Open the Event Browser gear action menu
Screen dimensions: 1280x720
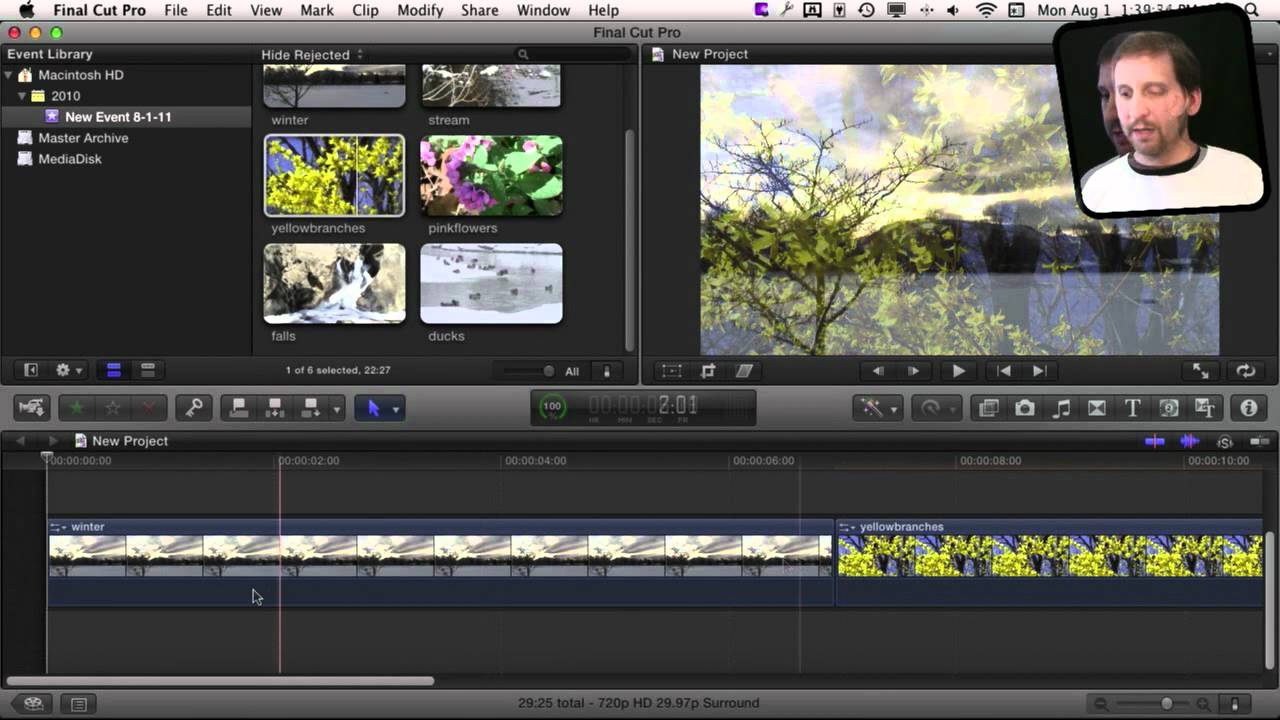pos(69,370)
